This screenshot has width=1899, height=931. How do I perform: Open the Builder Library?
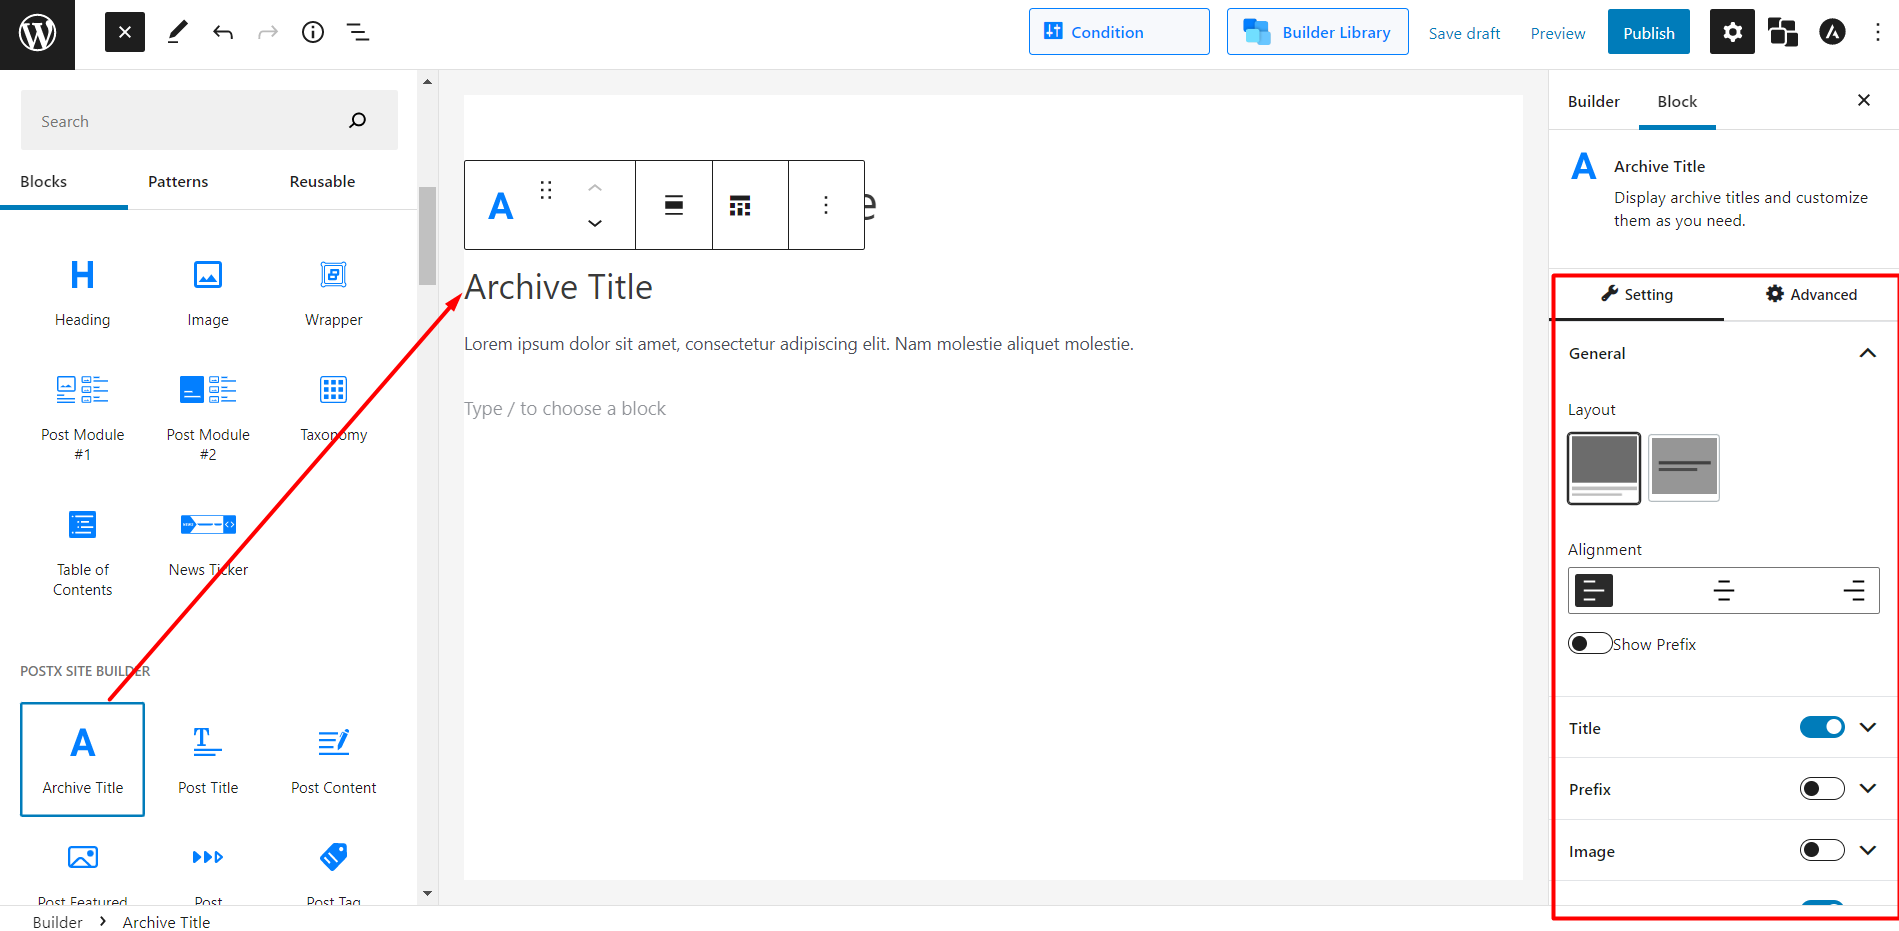pos(1317,32)
